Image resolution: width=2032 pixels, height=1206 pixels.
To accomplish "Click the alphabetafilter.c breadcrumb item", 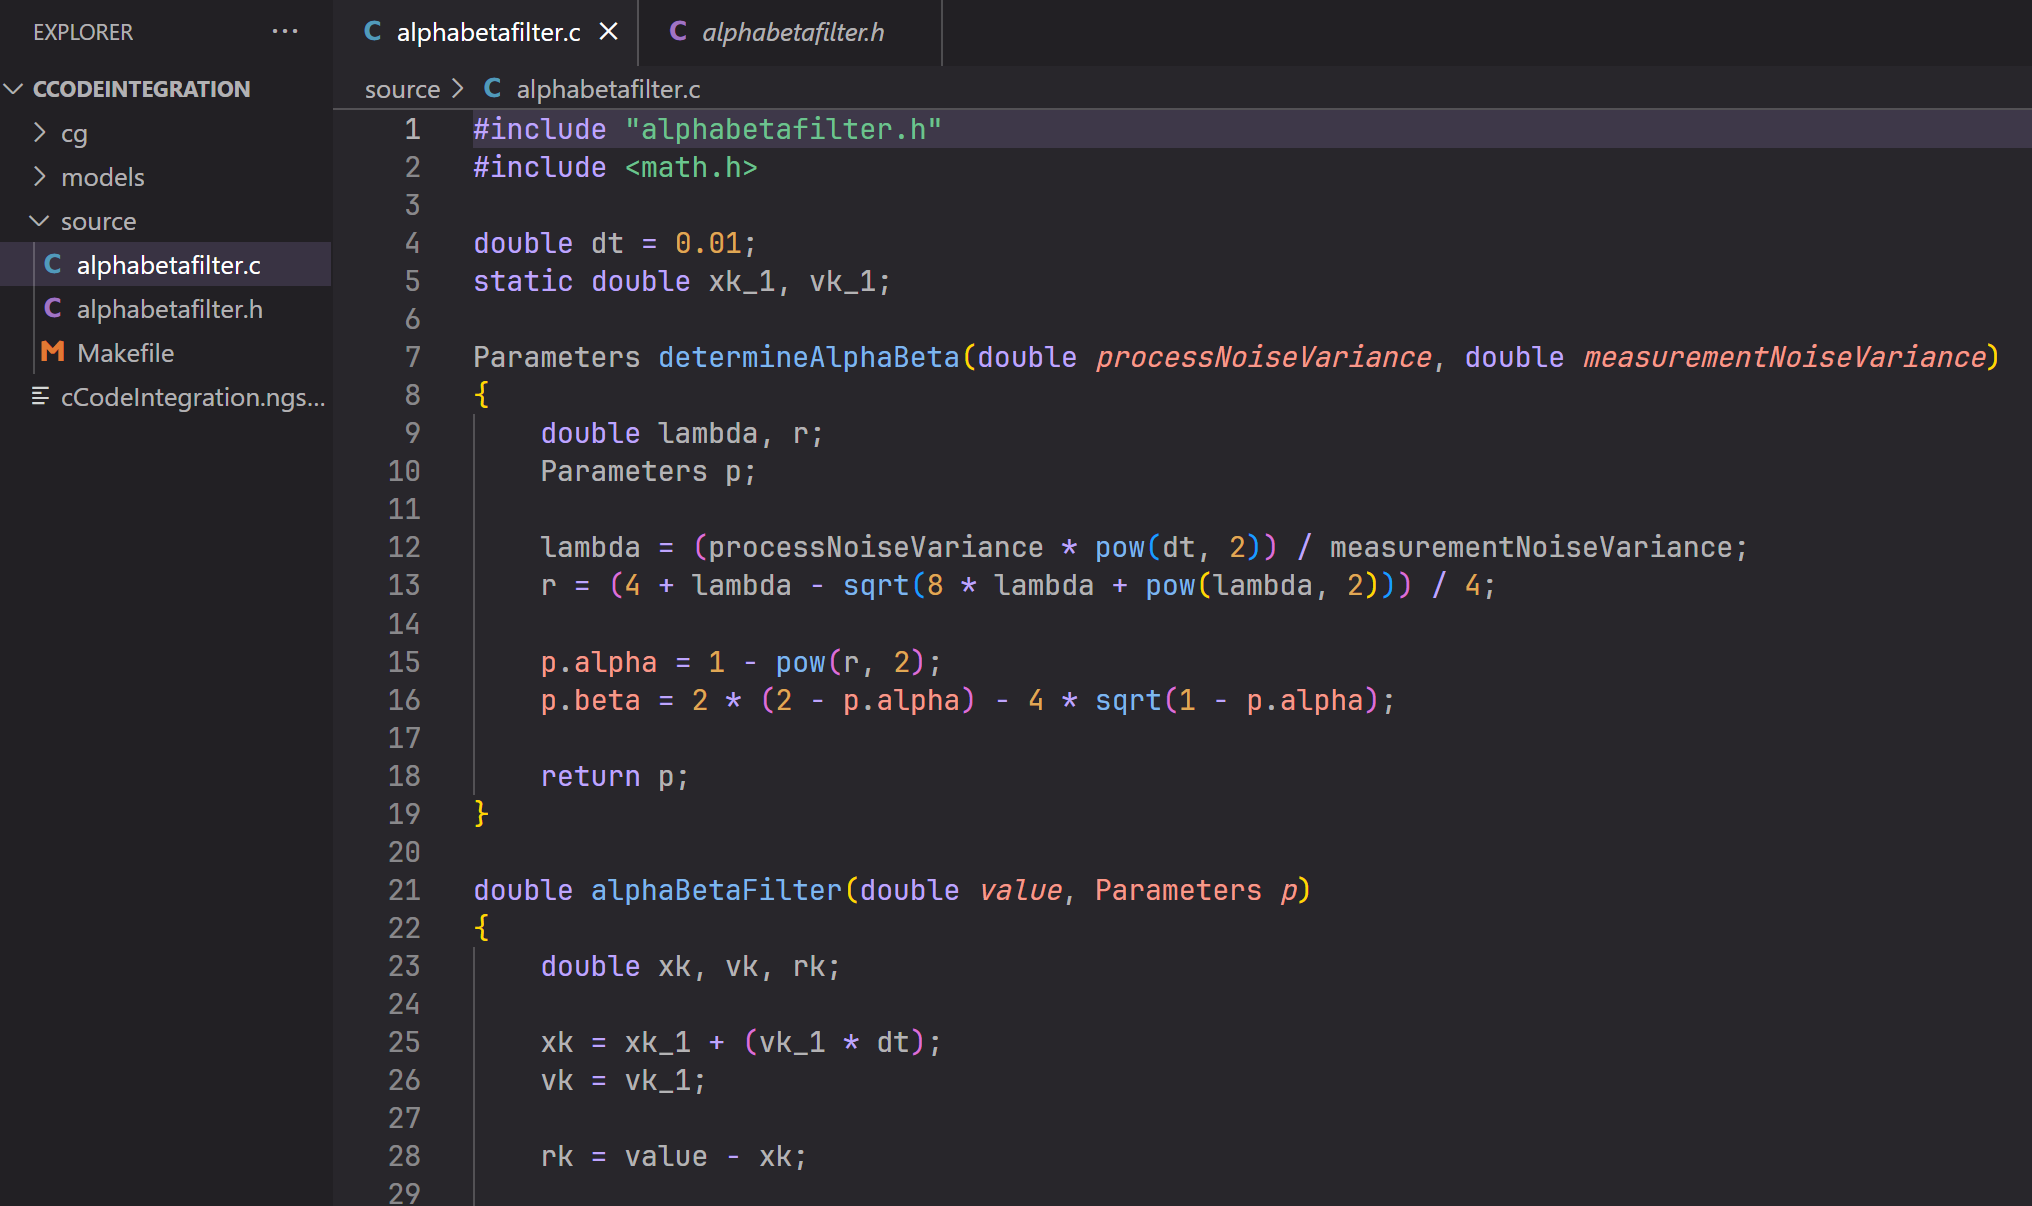I will 608,89.
